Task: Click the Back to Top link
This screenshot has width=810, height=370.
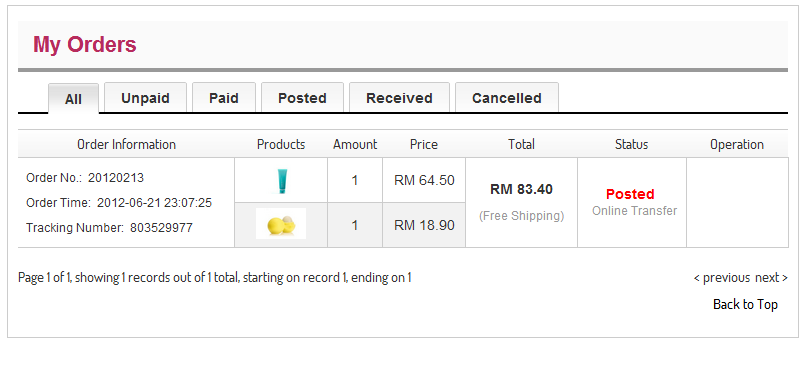Action: [745, 304]
